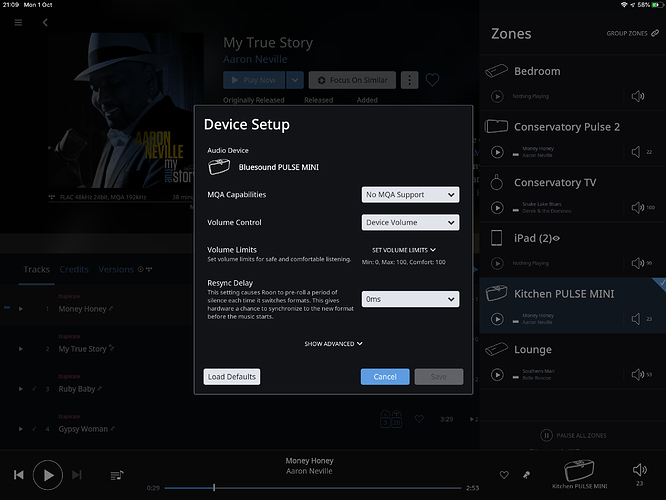Play the iPad (2) zone
666x500 pixels.
tap(497, 263)
